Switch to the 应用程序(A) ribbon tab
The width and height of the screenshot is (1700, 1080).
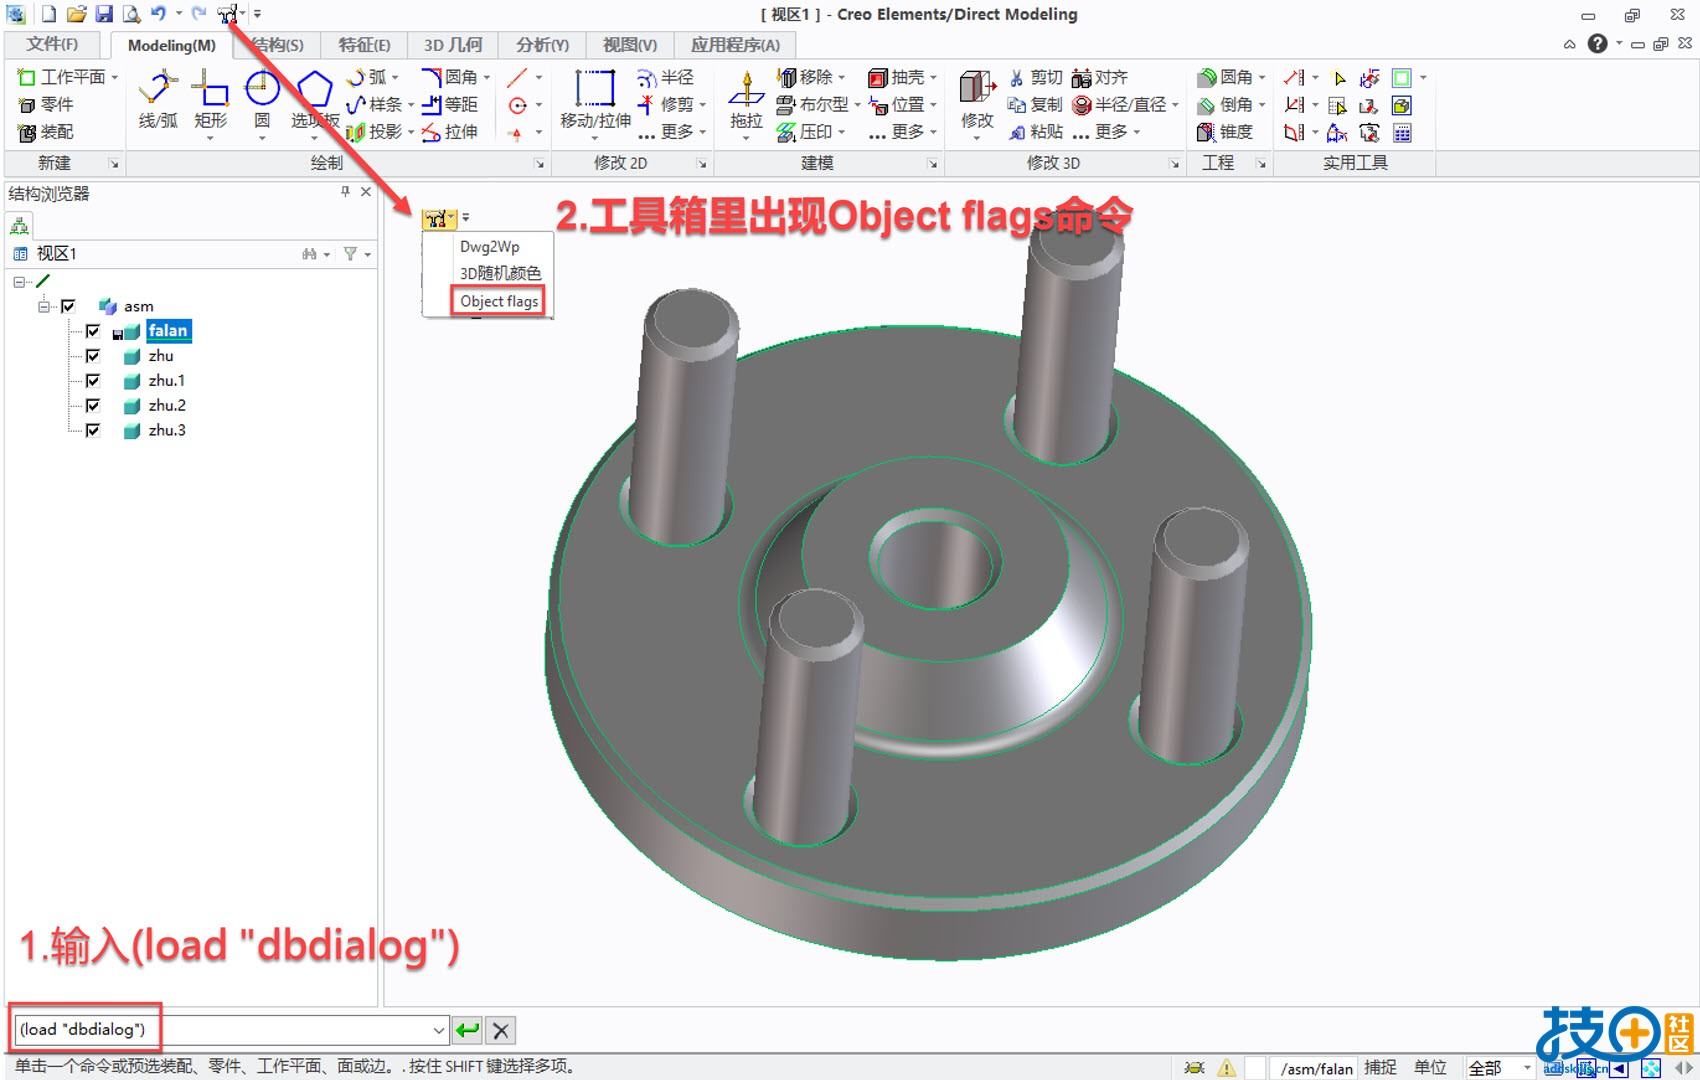click(x=735, y=45)
